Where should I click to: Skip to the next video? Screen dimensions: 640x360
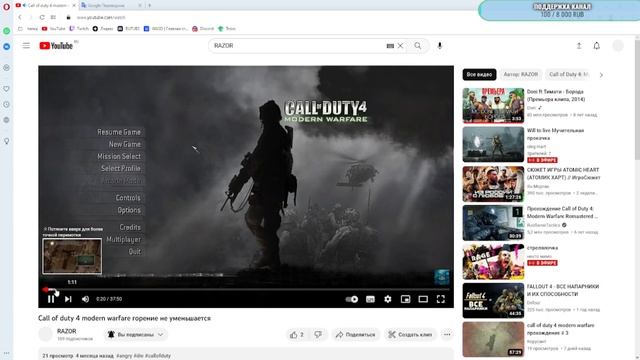click(68, 299)
